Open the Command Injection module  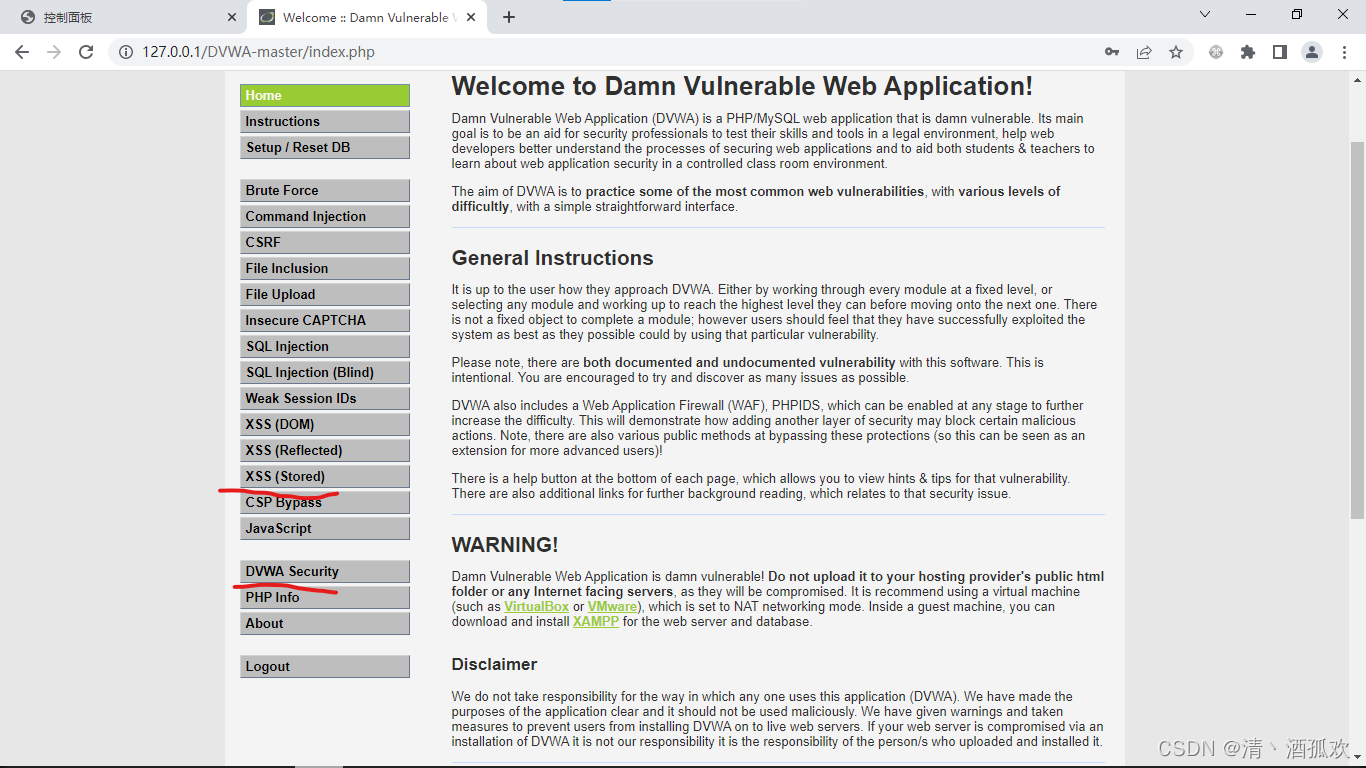click(x=325, y=216)
